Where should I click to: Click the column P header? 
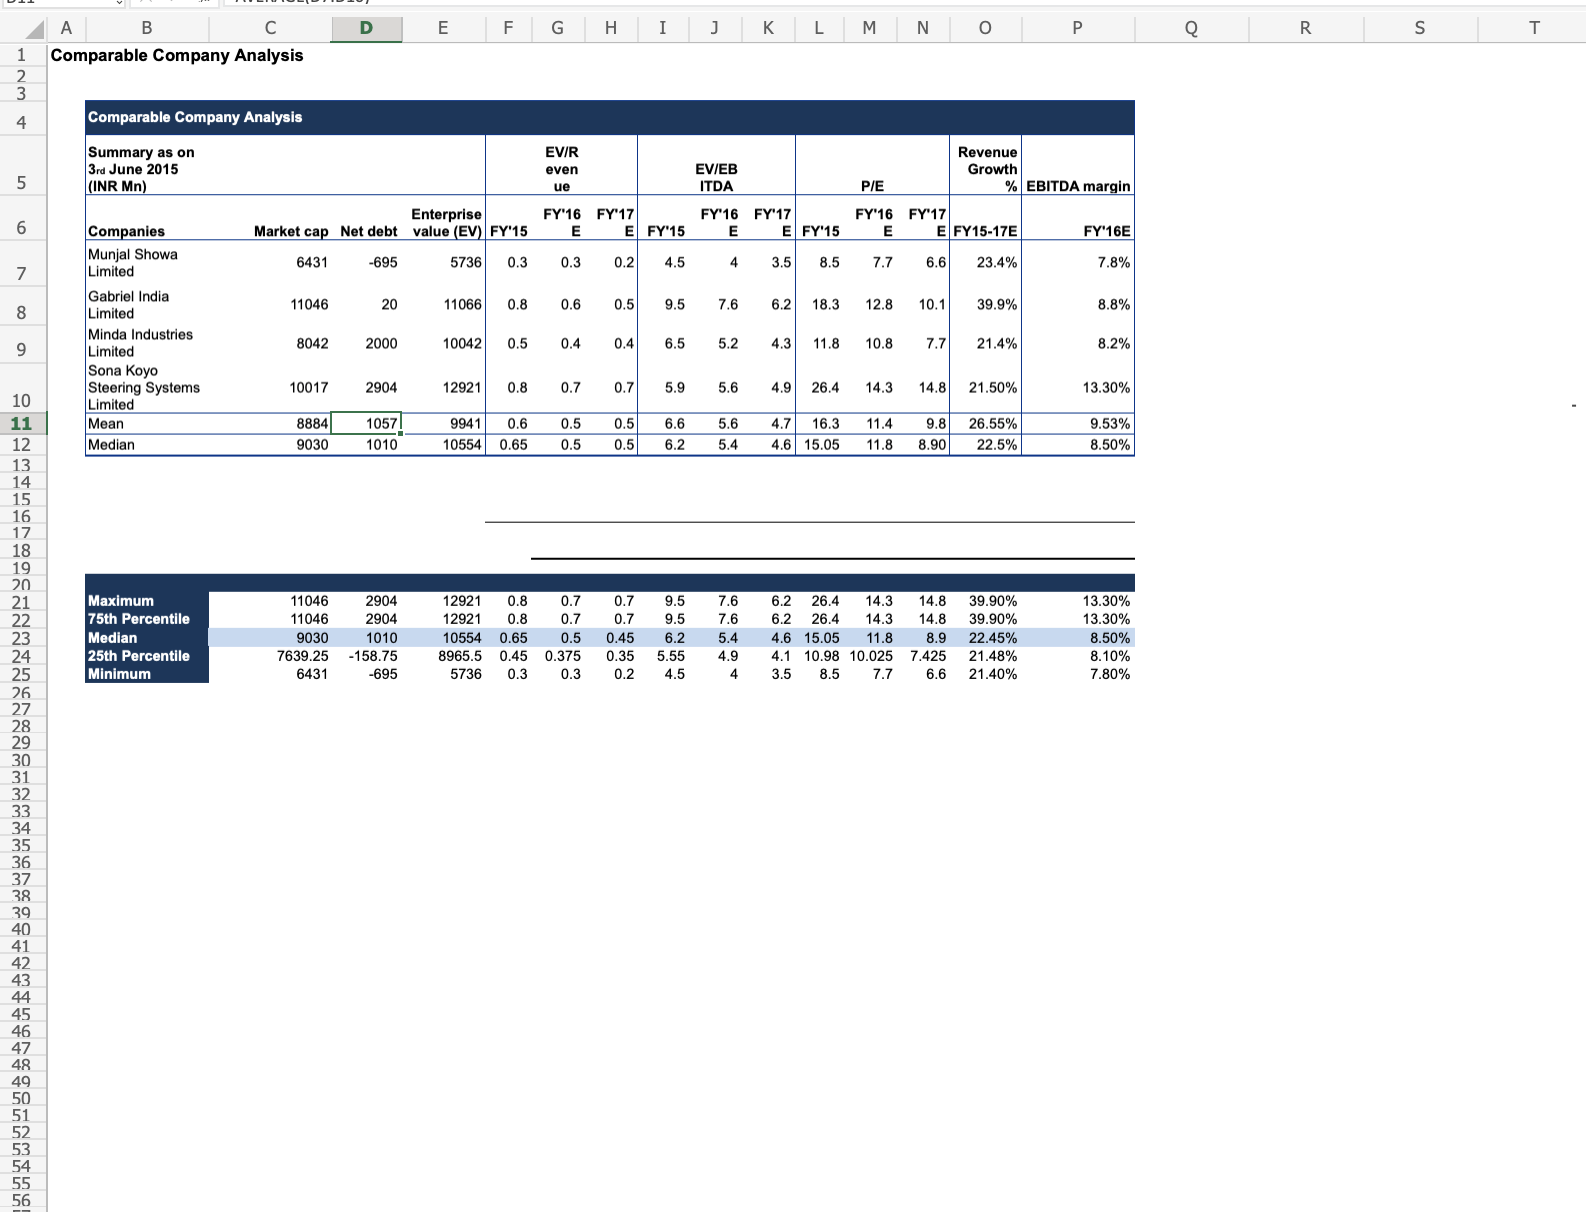[x=1077, y=29]
